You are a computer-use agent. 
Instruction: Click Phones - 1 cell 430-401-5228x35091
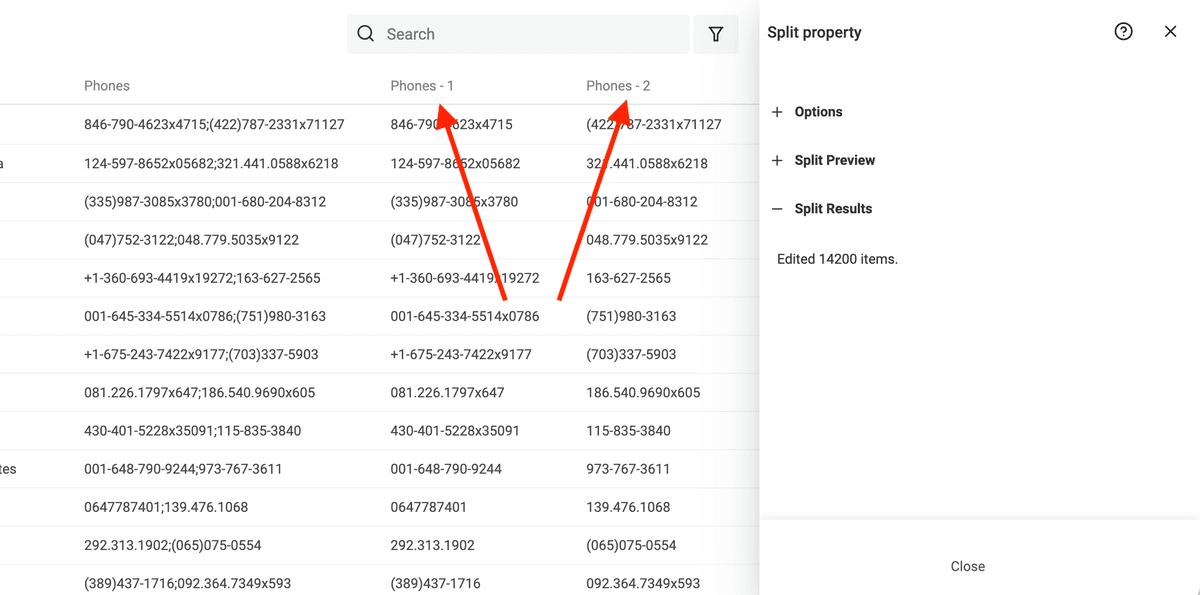[455, 431]
